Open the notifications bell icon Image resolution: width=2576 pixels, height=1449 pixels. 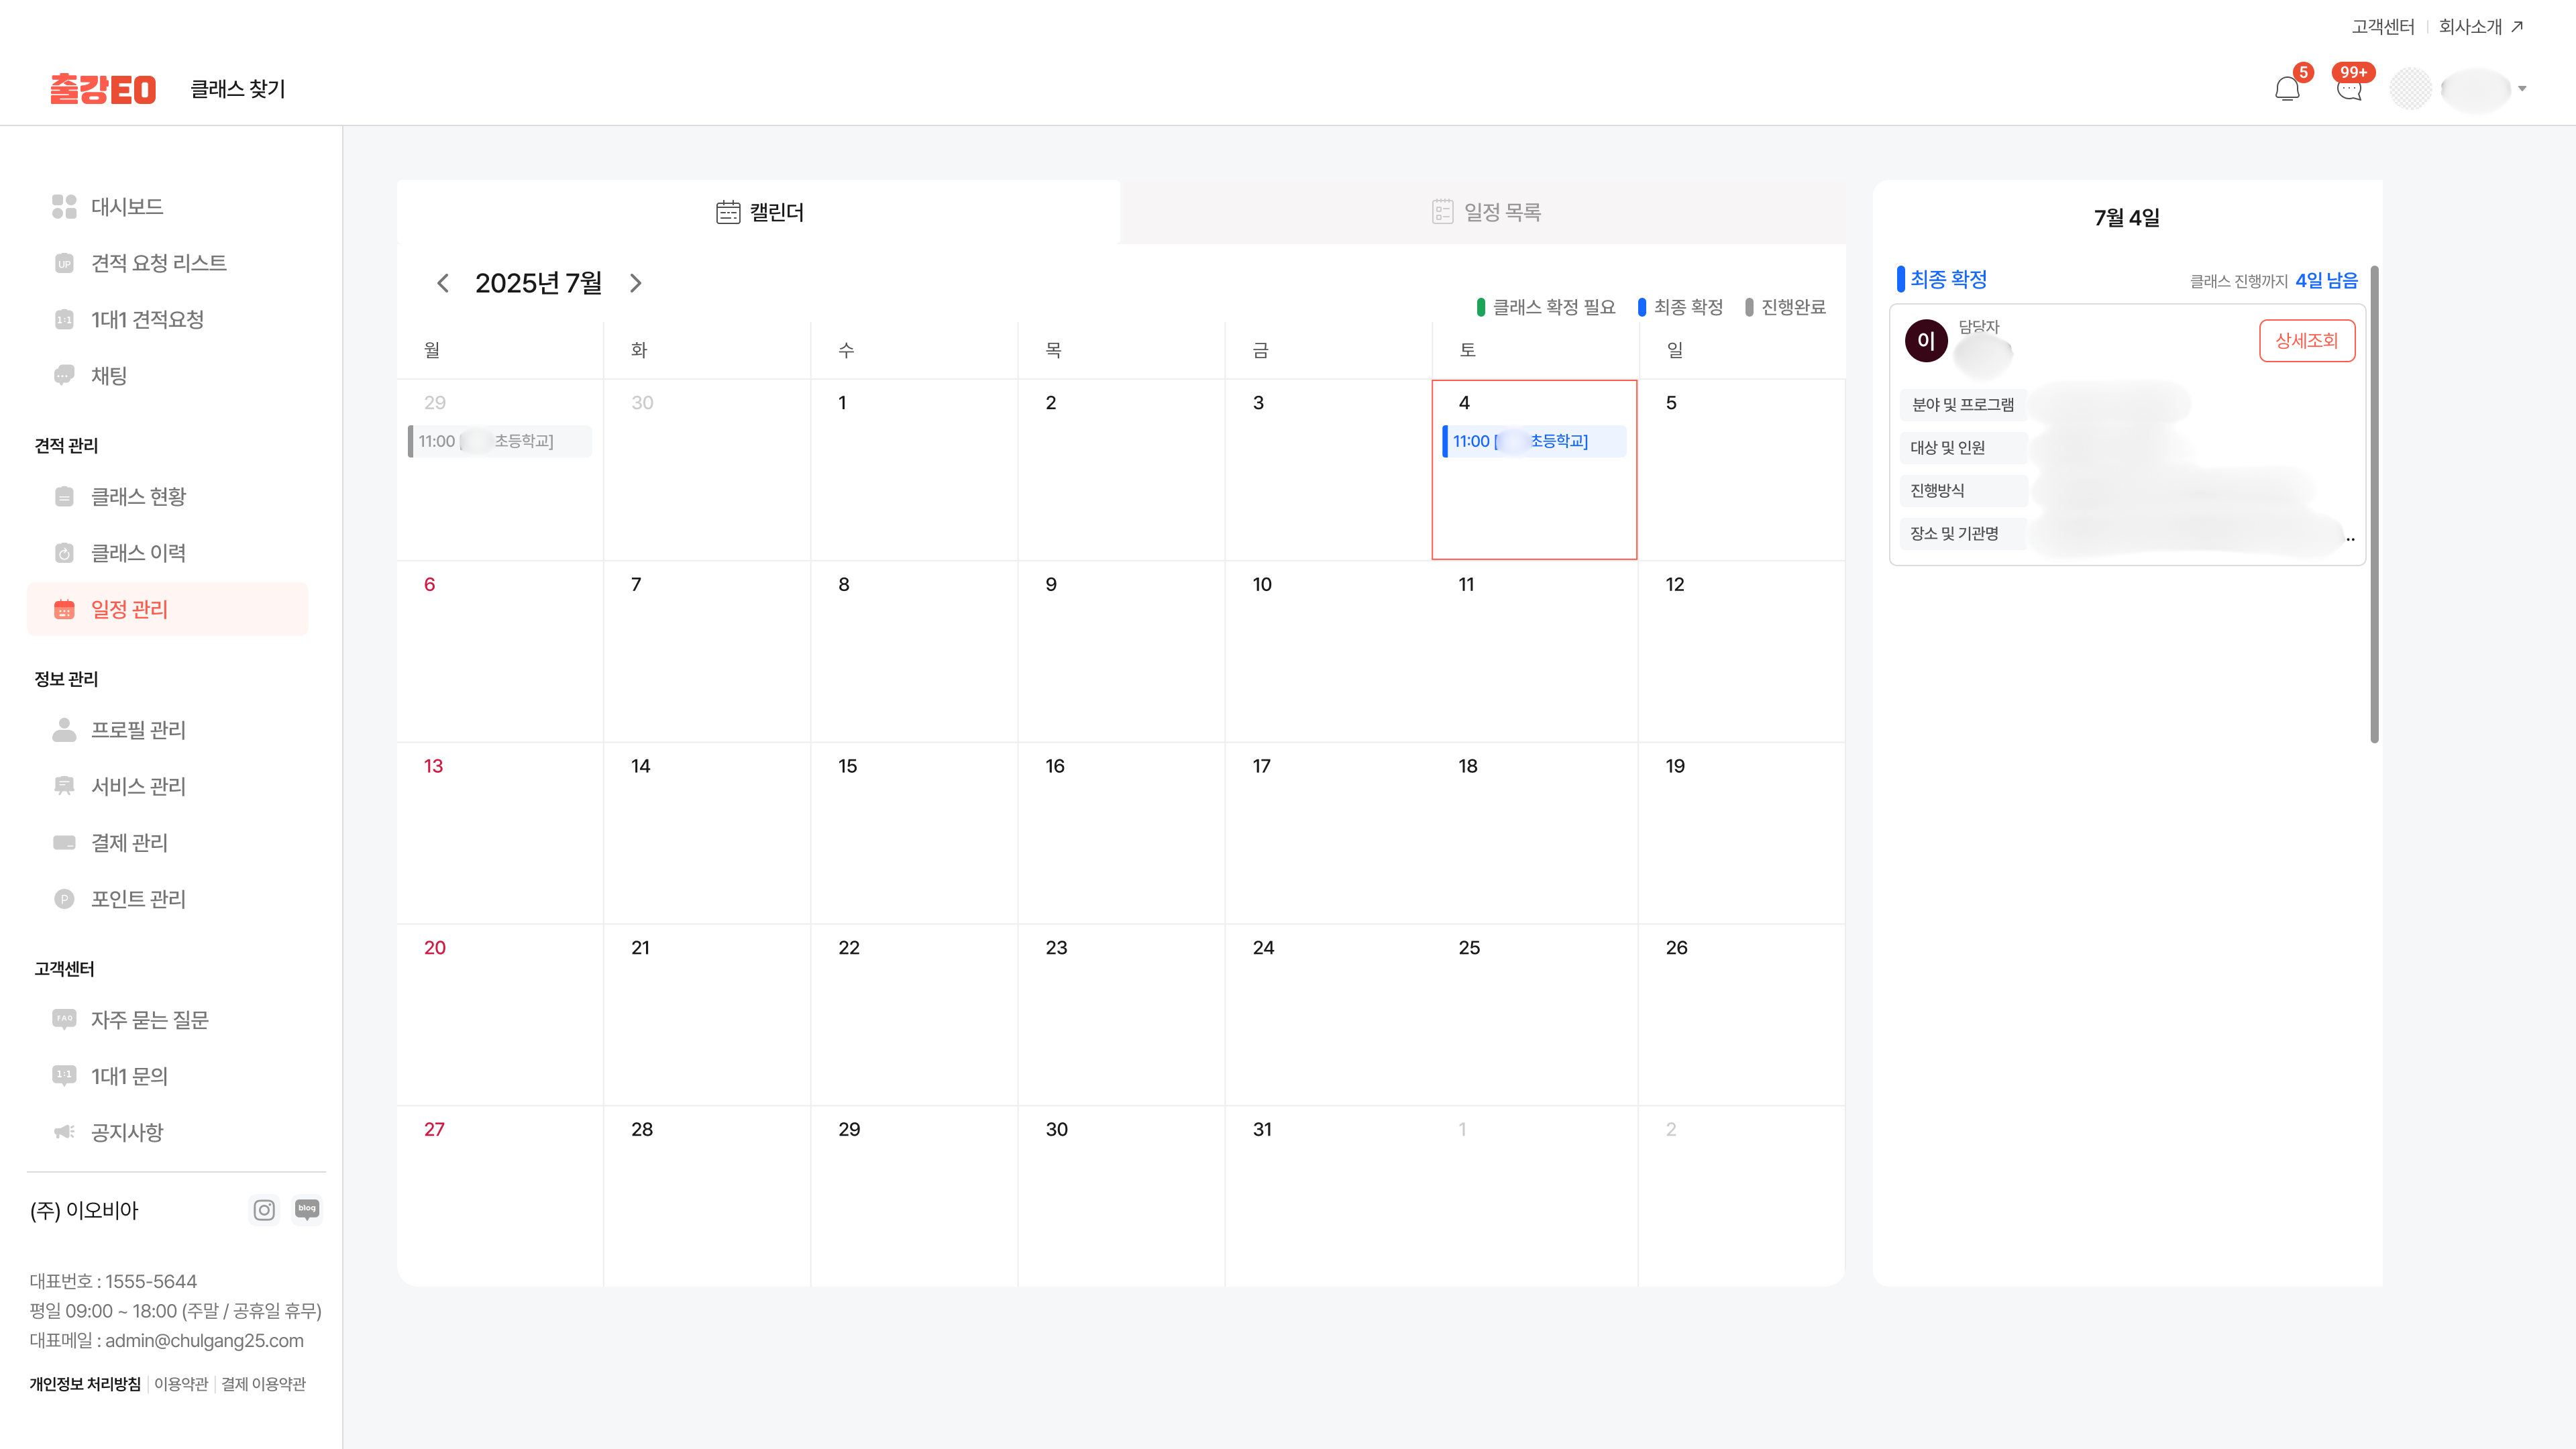[x=2287, y=89]
